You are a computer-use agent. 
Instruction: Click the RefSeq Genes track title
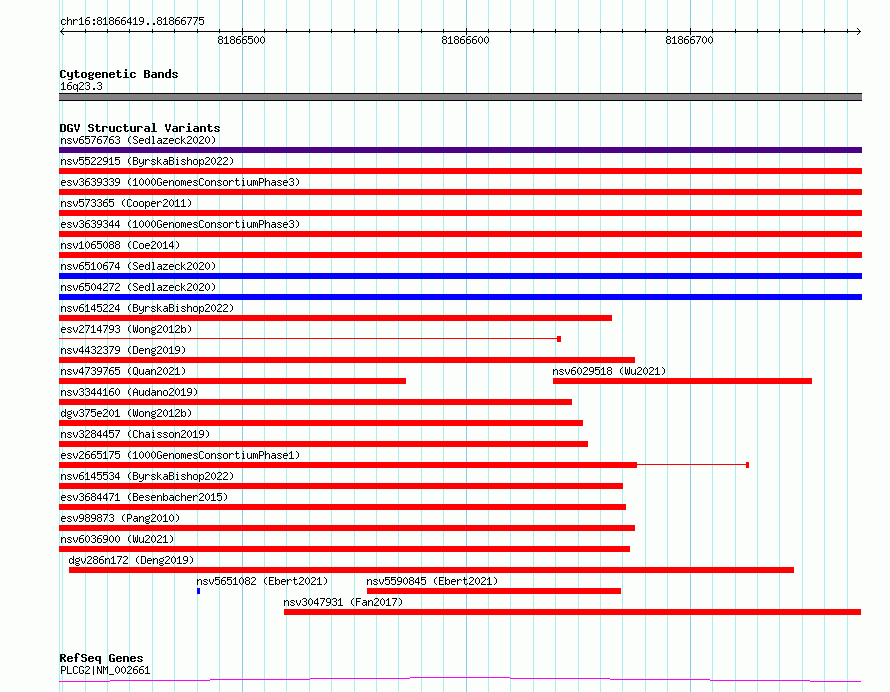coord(101,658)
